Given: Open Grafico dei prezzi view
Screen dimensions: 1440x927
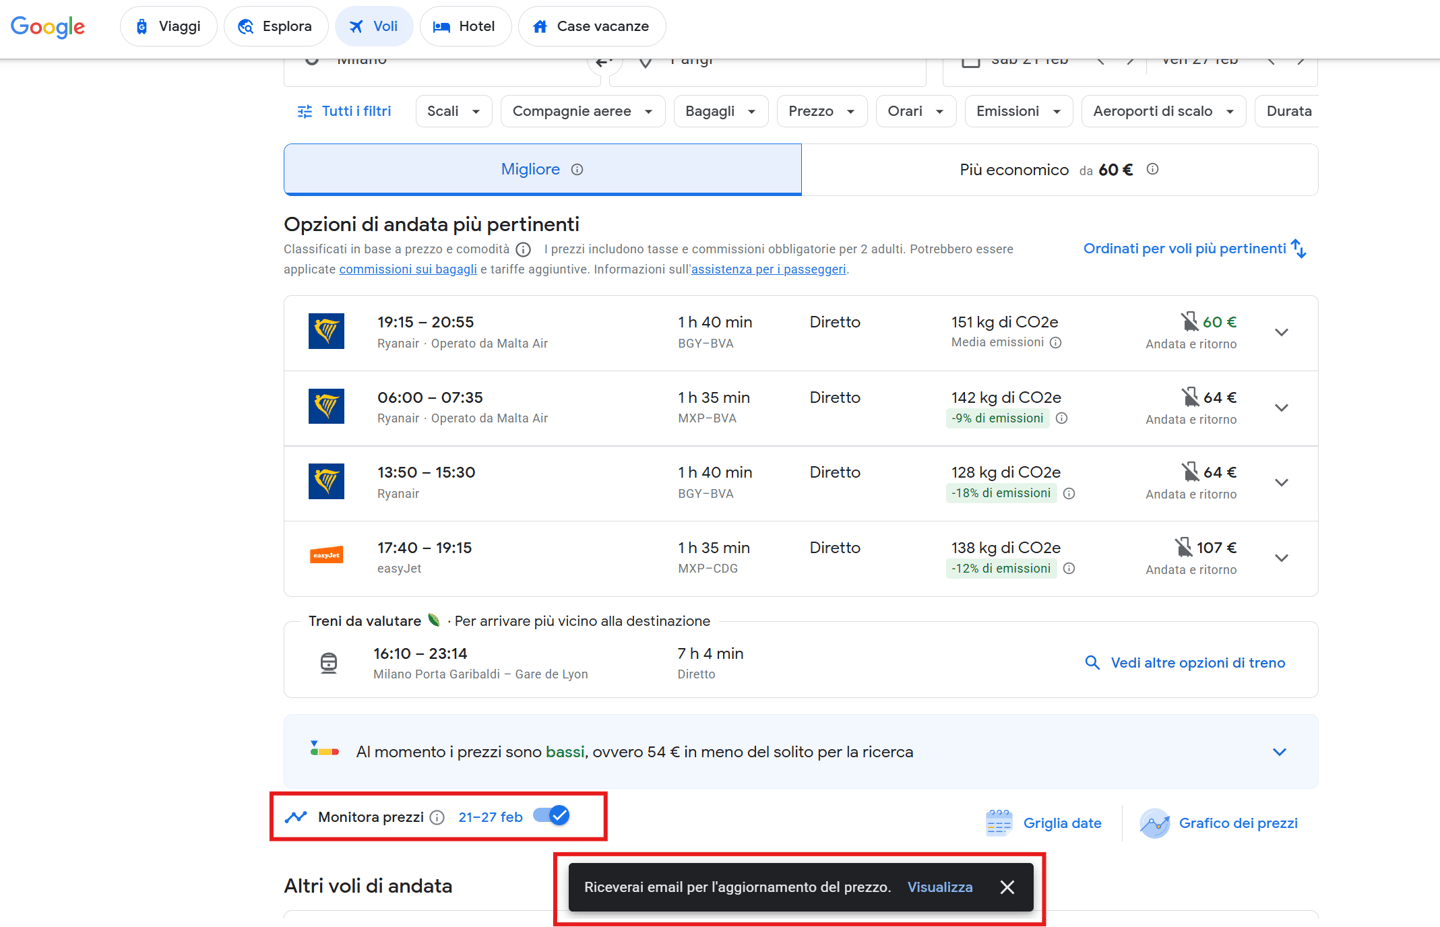Looking at the screenshot, I should click(1219, 823).
